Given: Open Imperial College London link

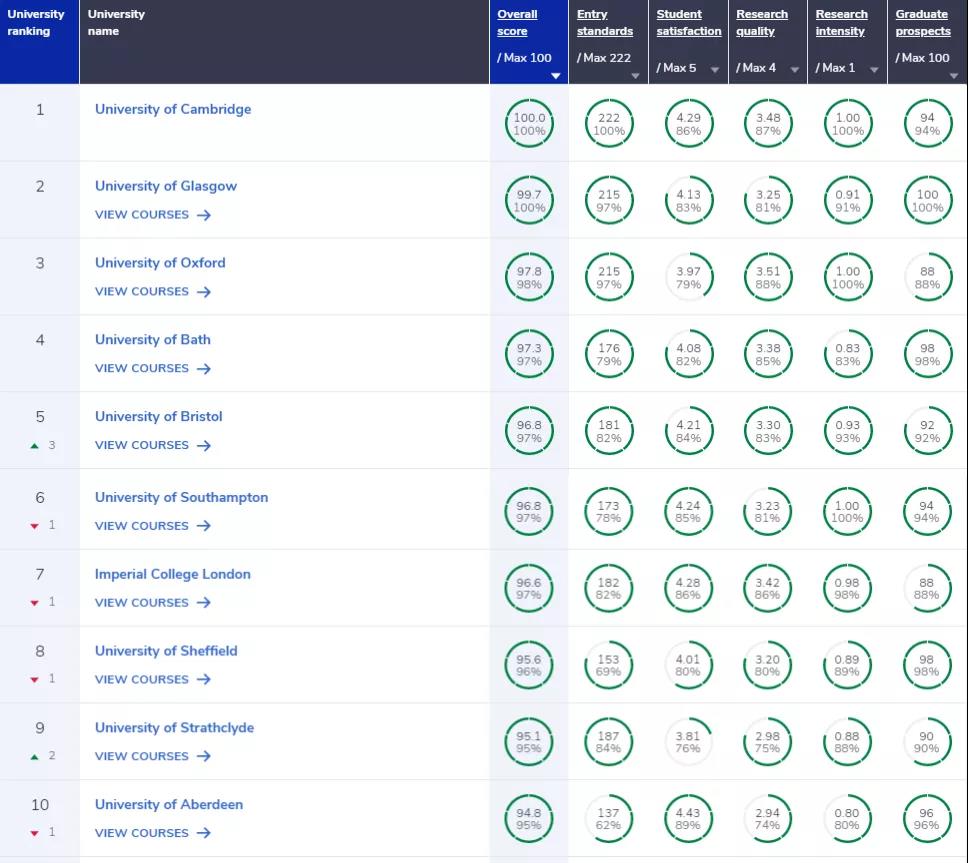Looking at the screenshot, I should point(173,574).
